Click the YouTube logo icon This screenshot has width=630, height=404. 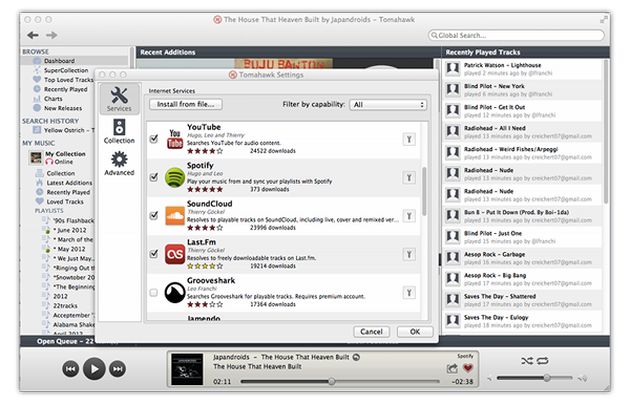point(175,139)
